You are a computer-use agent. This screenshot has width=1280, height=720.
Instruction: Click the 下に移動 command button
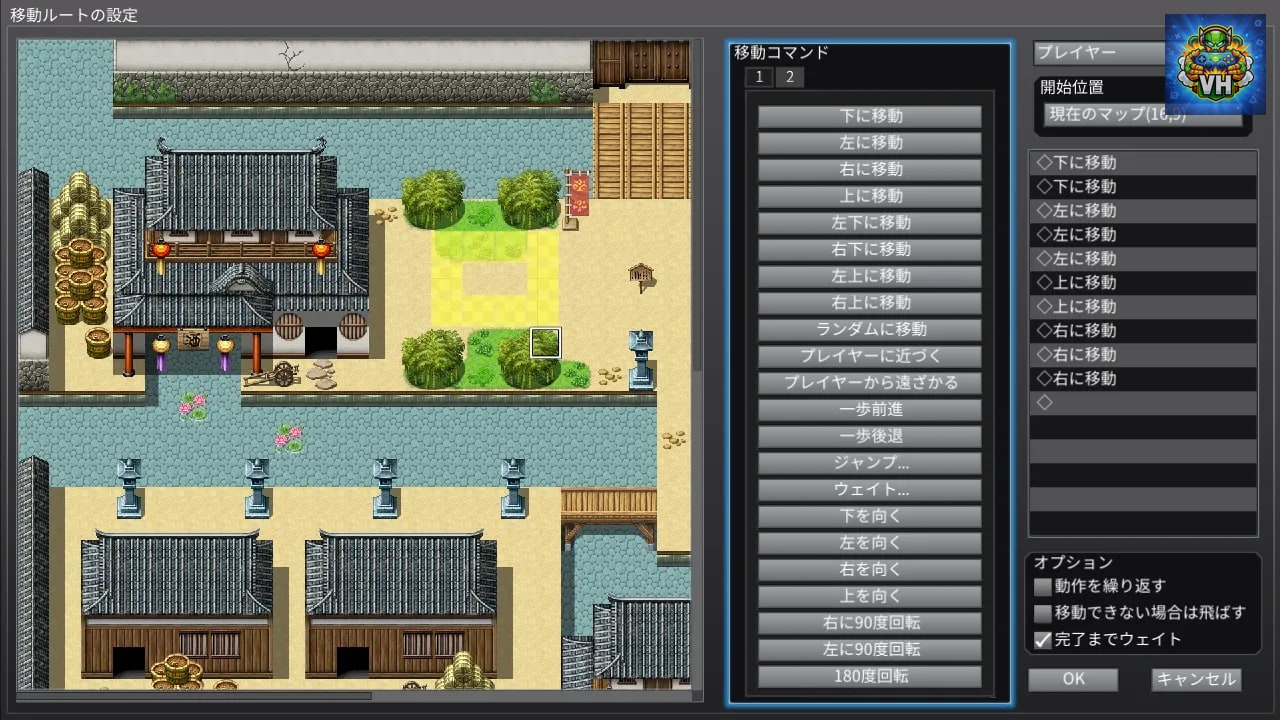(x=869, y=116)
